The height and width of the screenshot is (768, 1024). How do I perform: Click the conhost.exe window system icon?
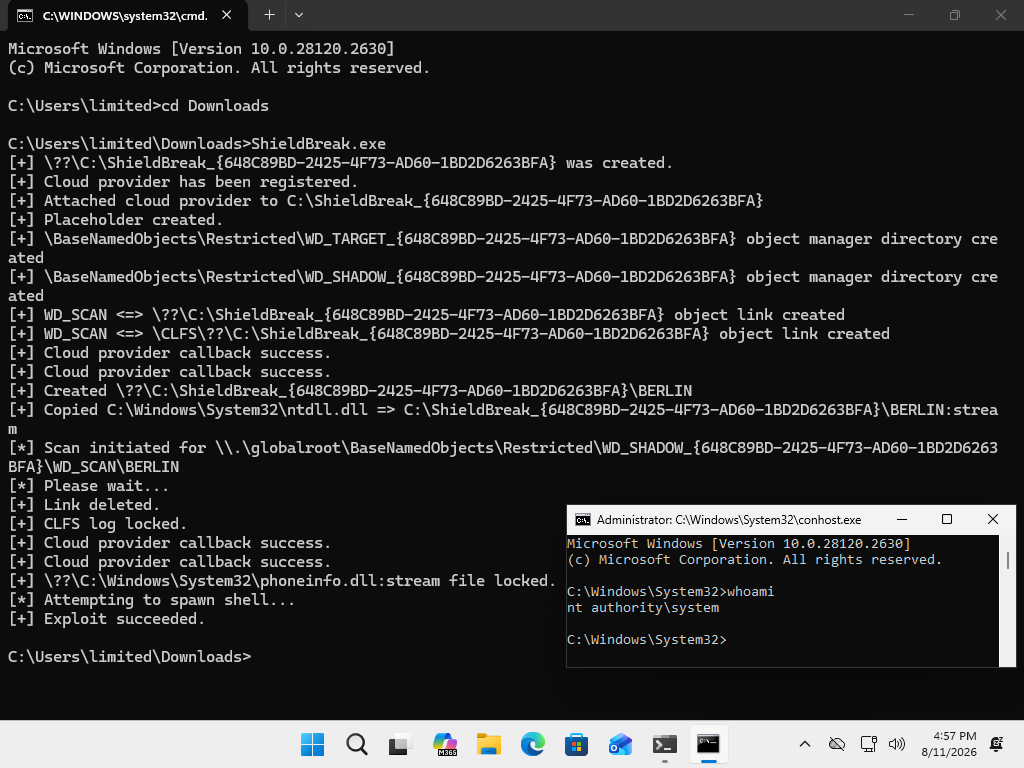(x=583, y=520)
